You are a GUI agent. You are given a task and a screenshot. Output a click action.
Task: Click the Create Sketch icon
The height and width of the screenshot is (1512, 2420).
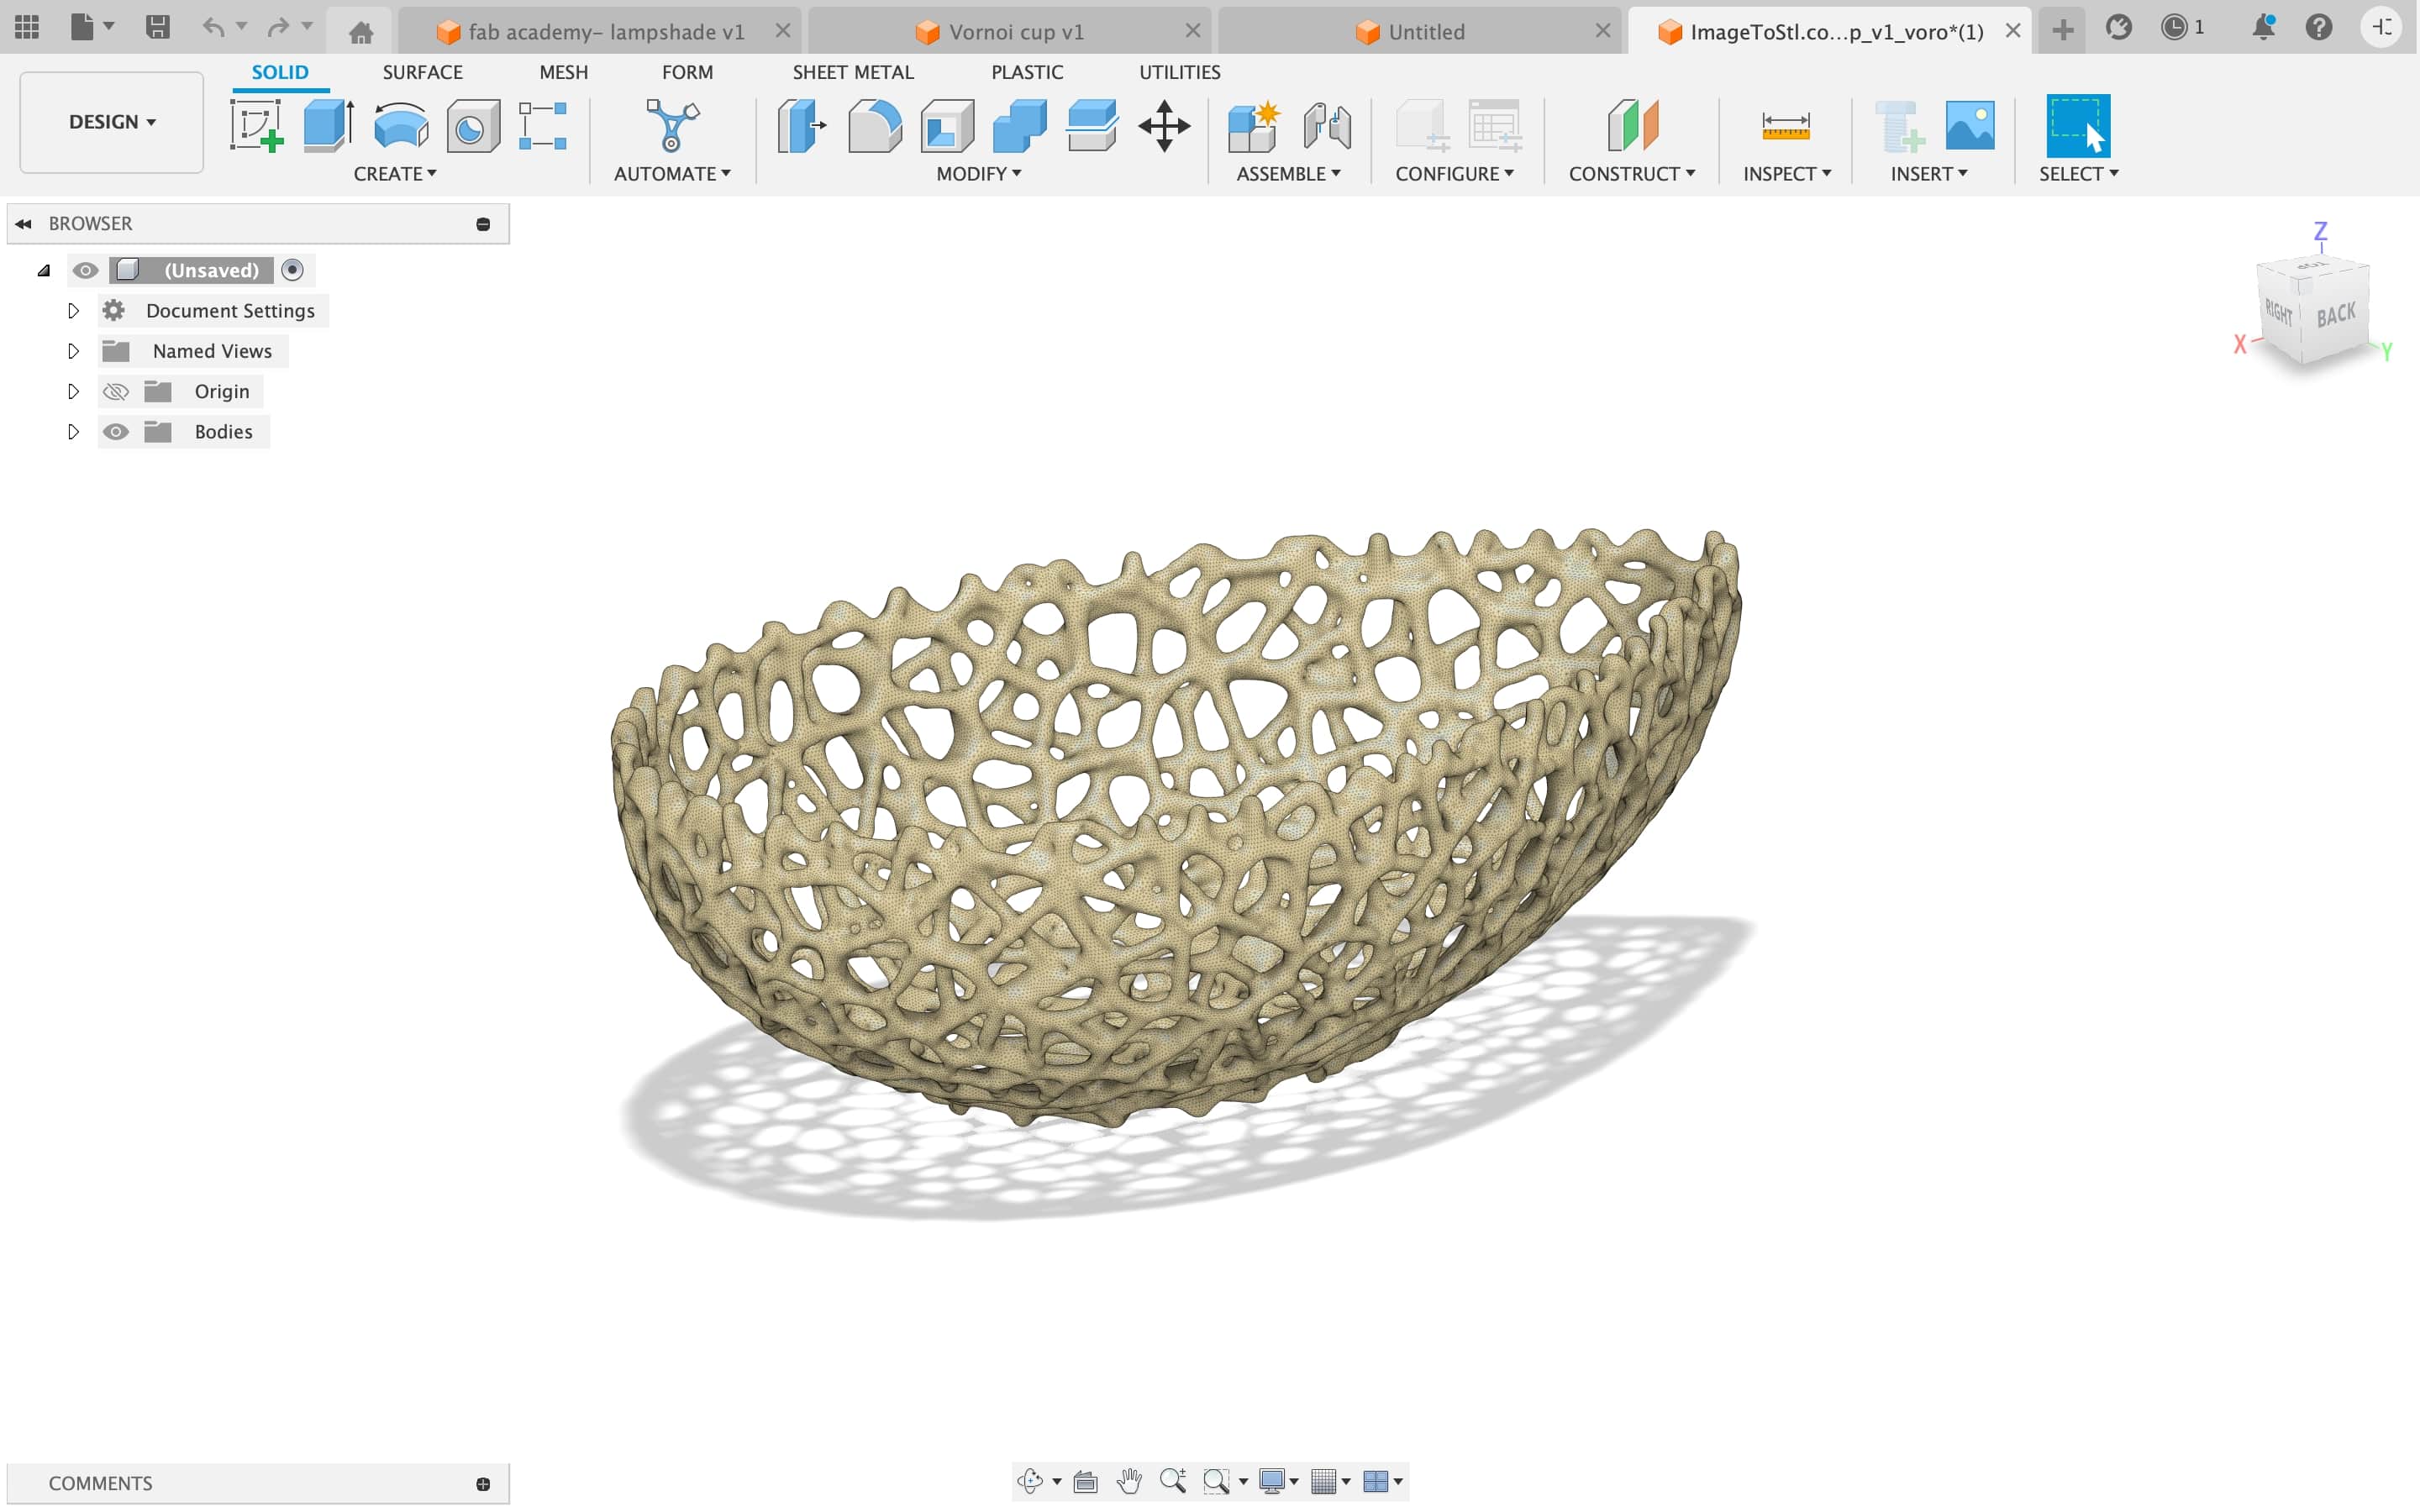(256, 126)
